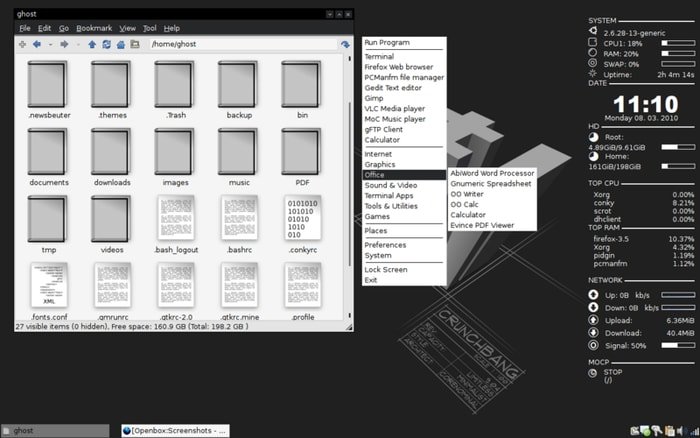Click the new tab plus icon

tap(22, 44)
